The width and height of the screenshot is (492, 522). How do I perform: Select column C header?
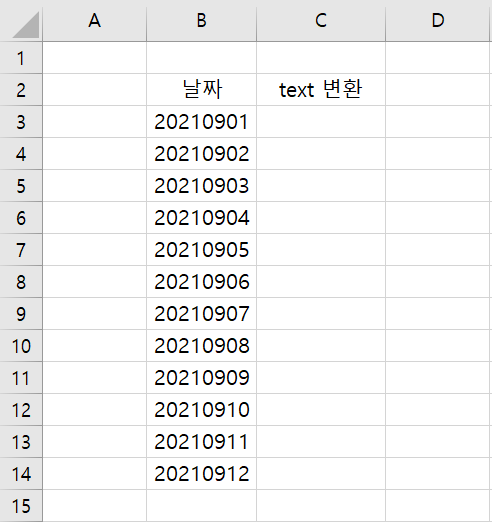321,21
